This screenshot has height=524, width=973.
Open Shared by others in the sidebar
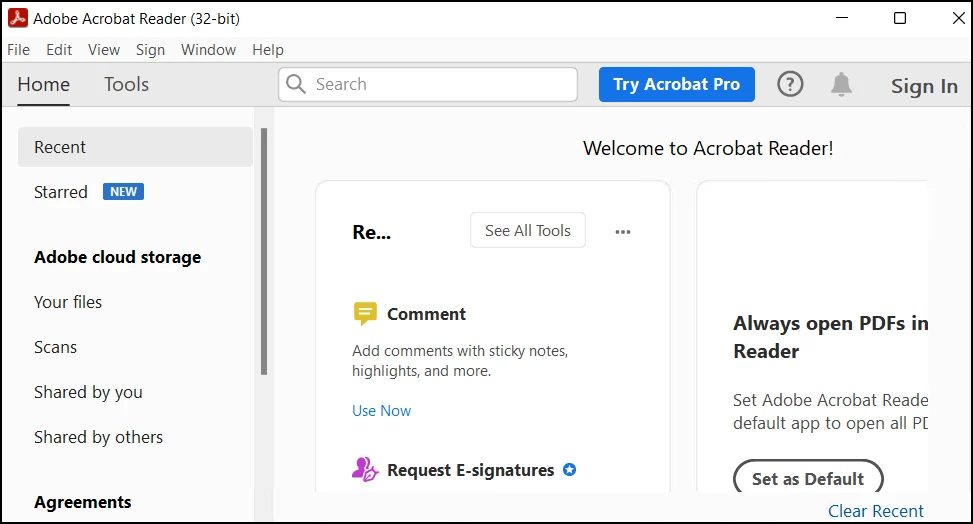(x=98, y=437)
